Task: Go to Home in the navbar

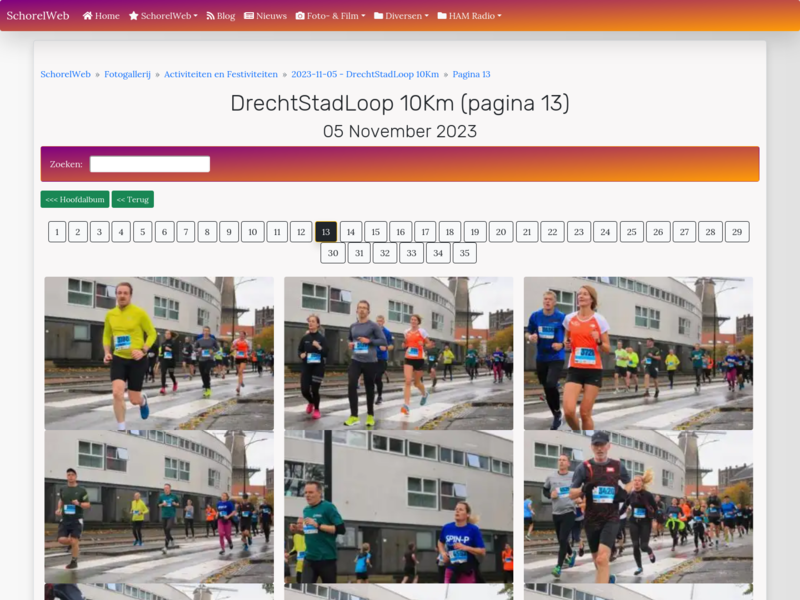Action: [101, 16]
